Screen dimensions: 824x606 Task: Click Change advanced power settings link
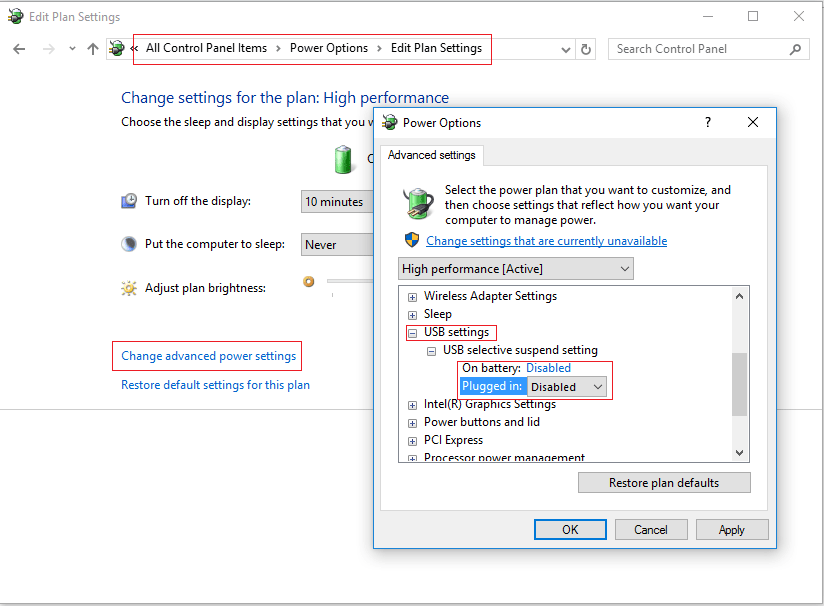tap(209, 356)
